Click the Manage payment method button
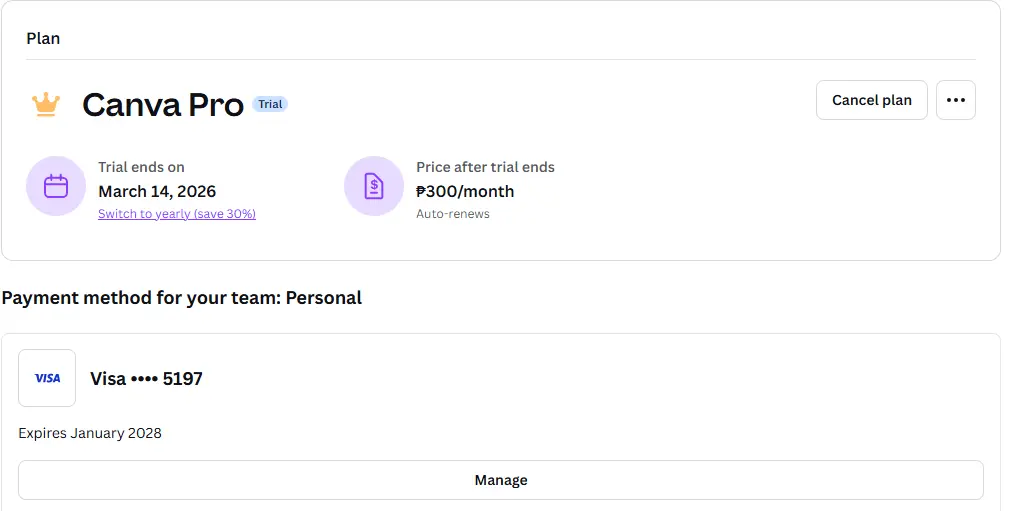Image resolution: width=1034 pixels, height=511 pixels. click(501, 480)
